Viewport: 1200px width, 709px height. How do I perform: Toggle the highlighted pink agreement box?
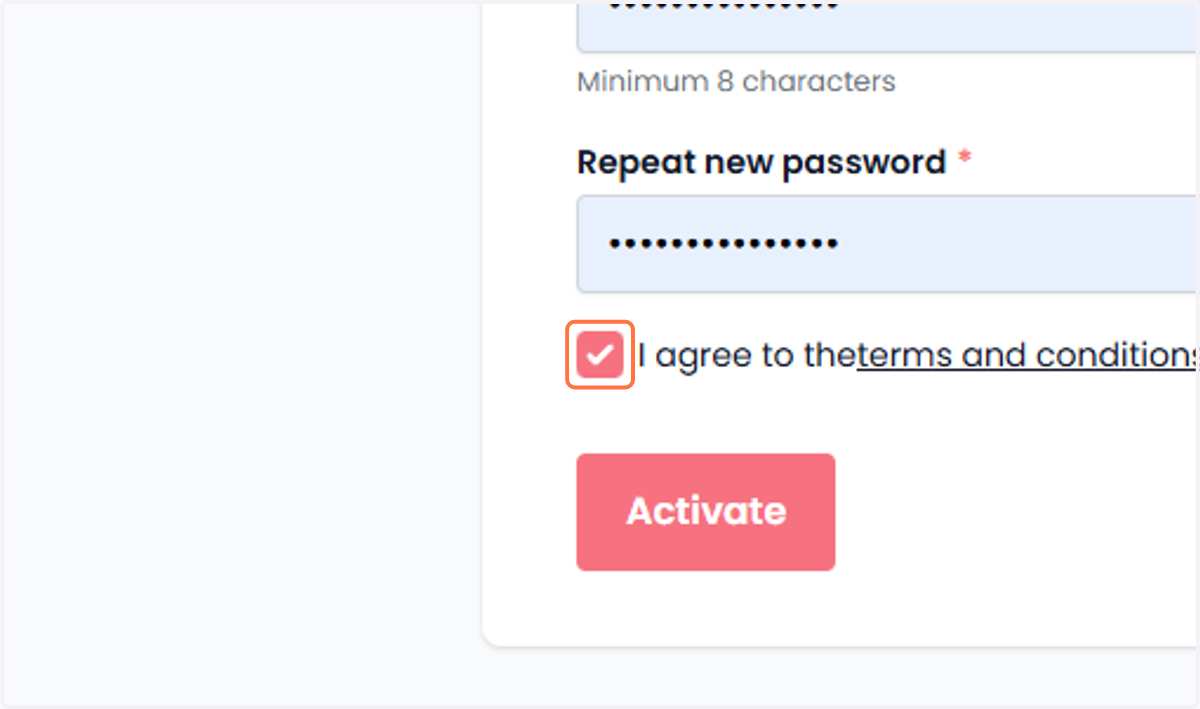[600, 355]
